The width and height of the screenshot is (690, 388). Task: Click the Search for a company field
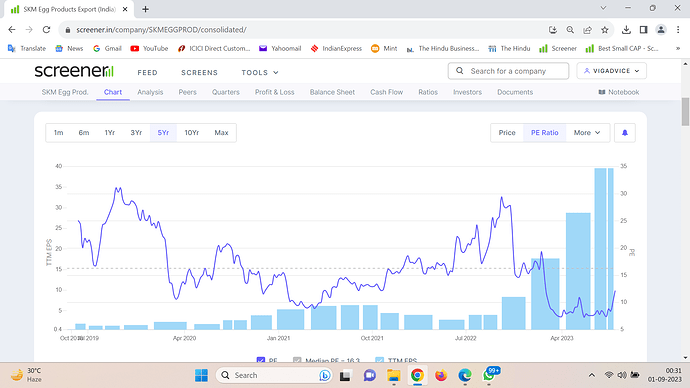coord(508,71)
